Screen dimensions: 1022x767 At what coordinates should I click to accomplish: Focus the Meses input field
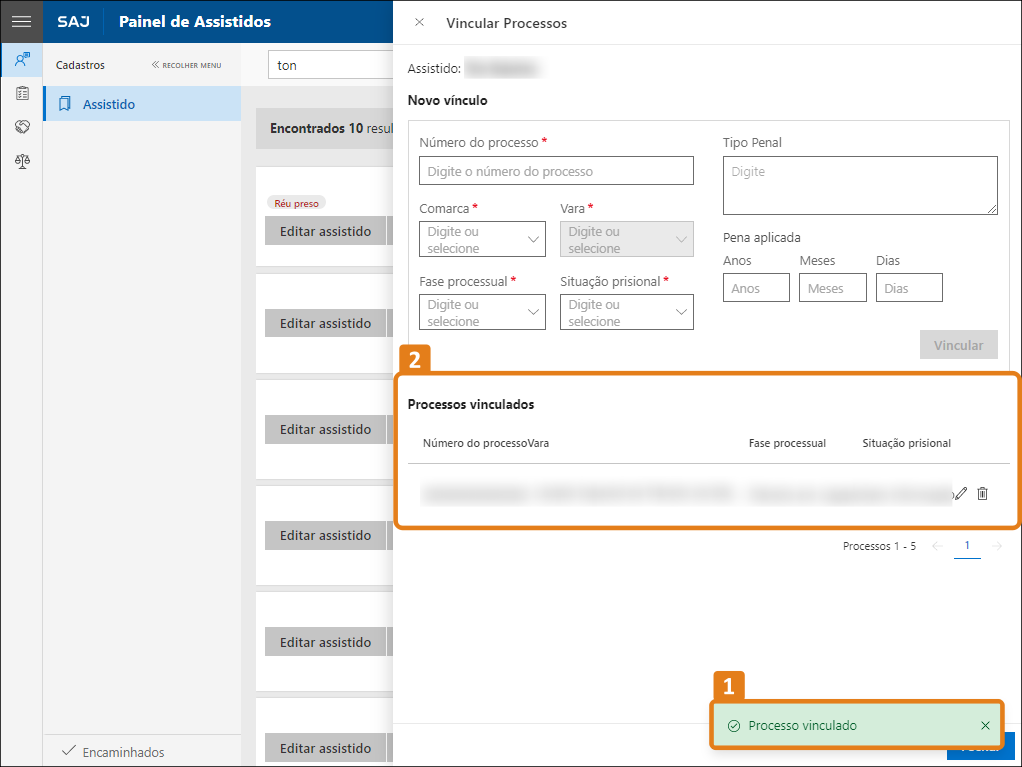[x=832, y=287]
